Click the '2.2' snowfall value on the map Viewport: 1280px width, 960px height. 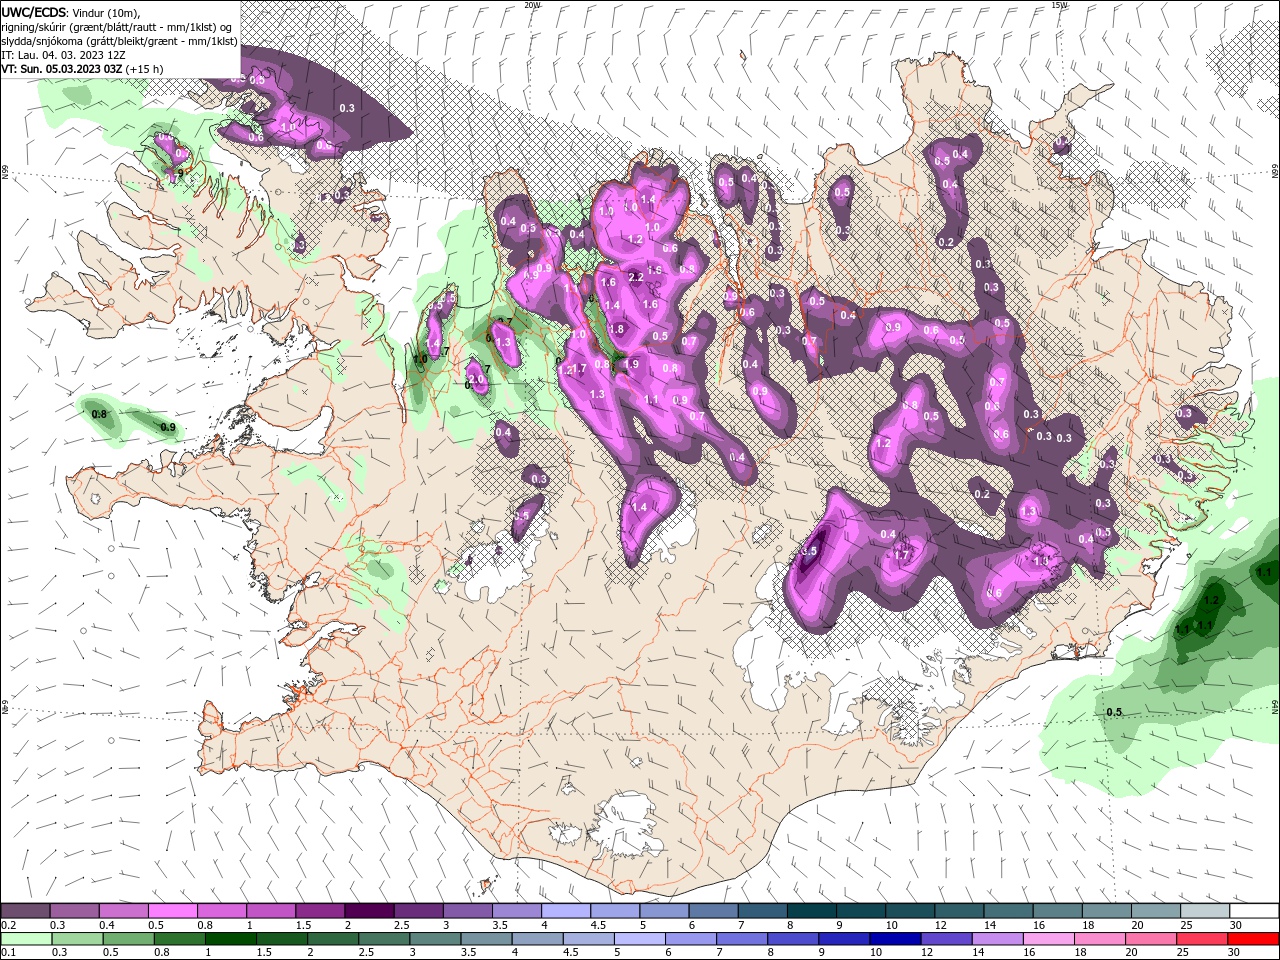(636, 277)
